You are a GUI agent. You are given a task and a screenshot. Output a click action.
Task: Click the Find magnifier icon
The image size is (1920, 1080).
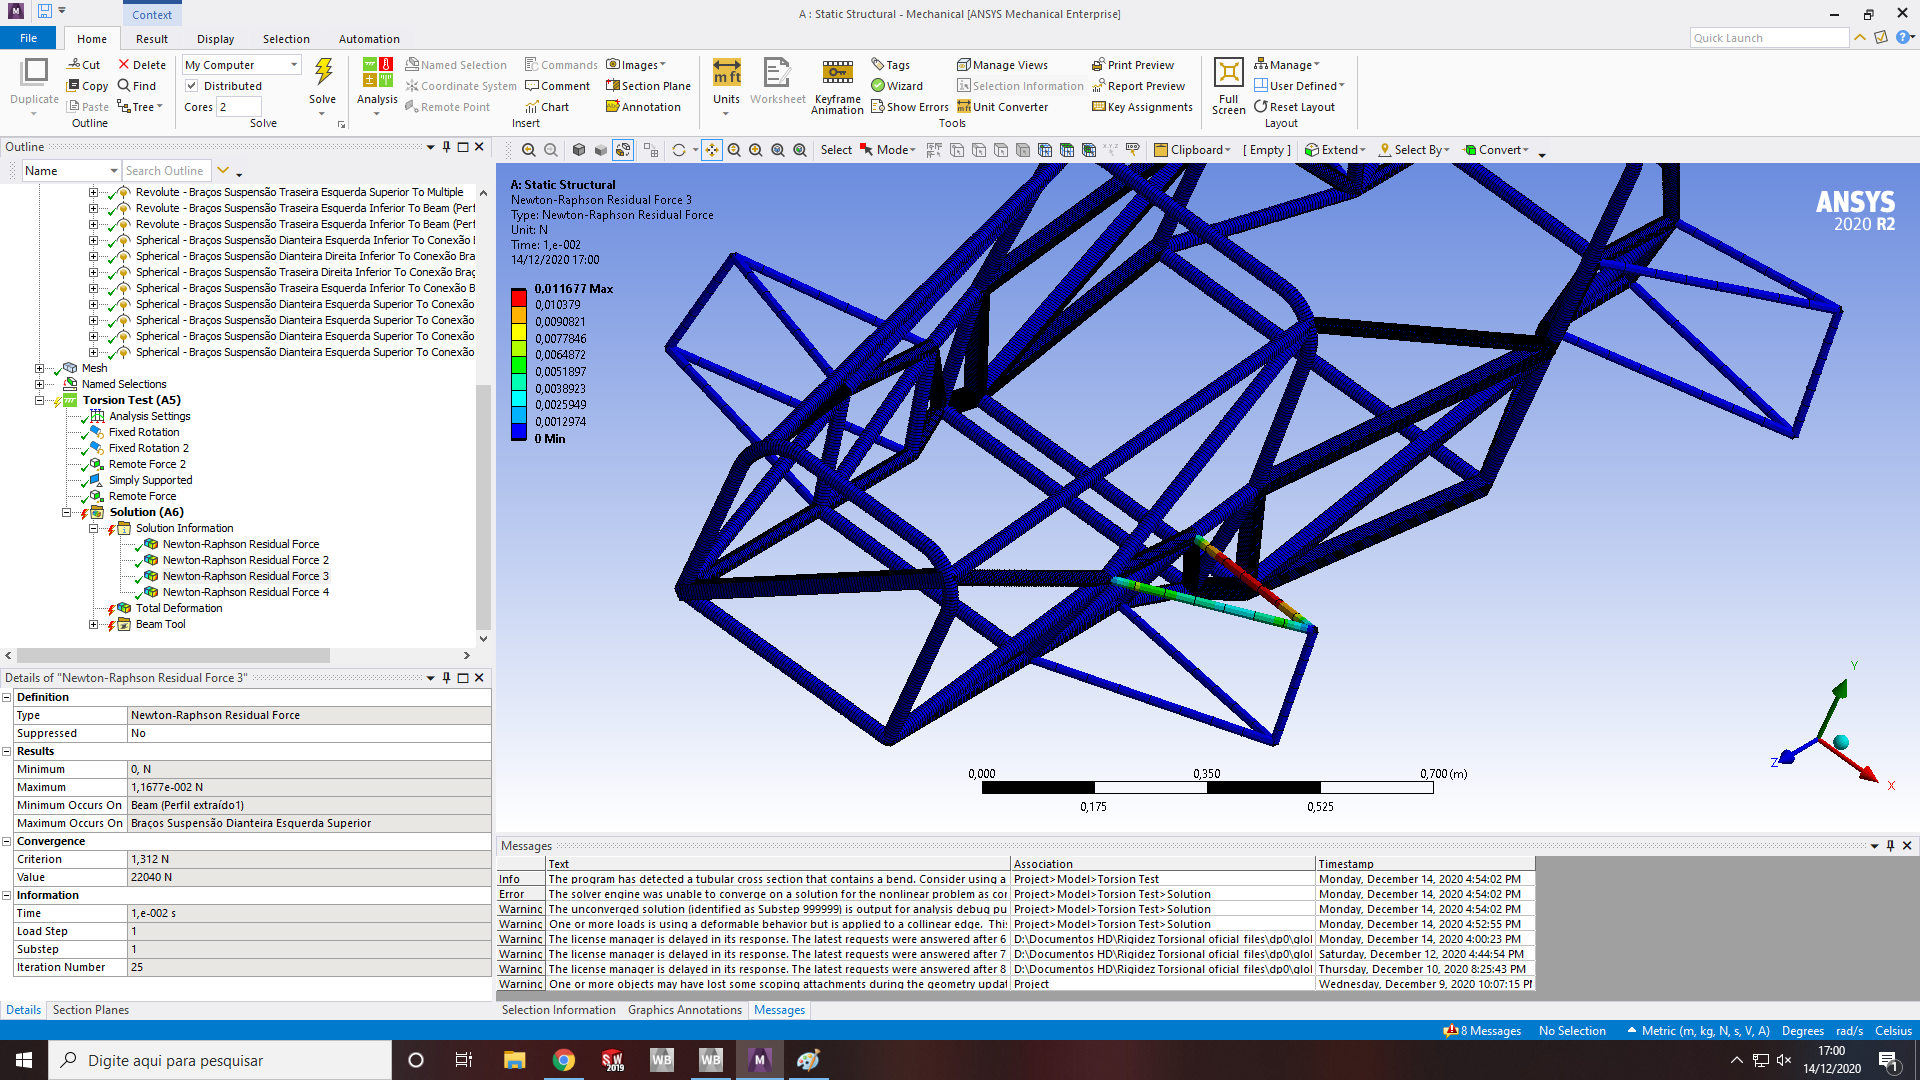124,86
